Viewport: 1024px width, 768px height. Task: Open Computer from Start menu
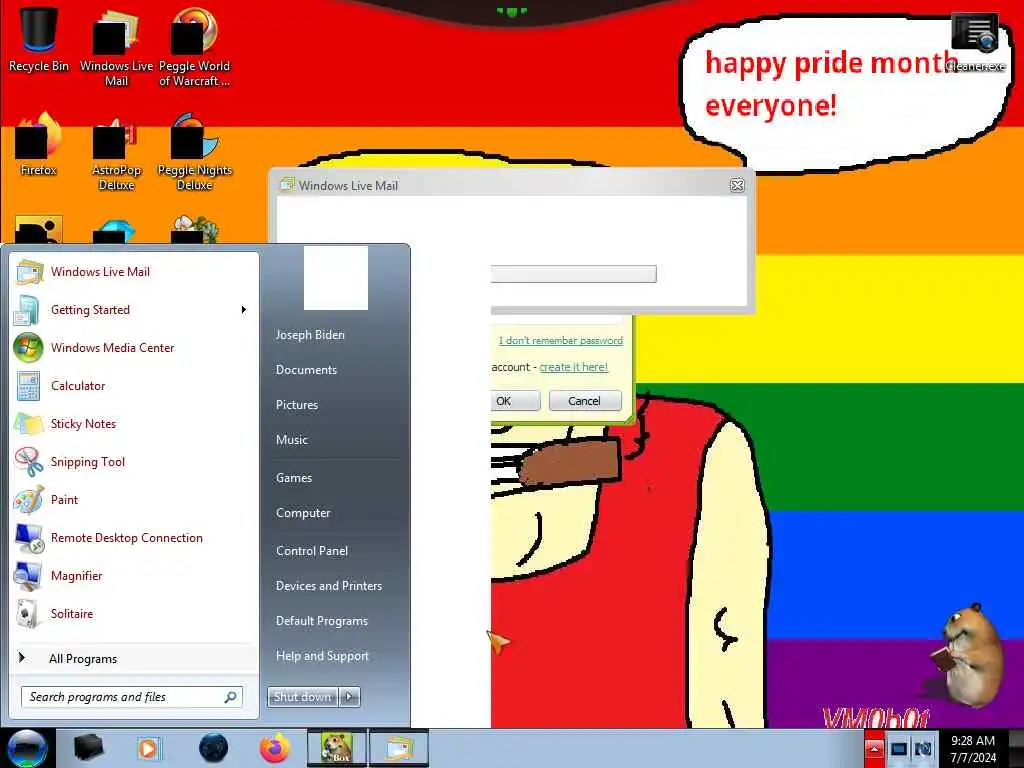coord(303,513)
